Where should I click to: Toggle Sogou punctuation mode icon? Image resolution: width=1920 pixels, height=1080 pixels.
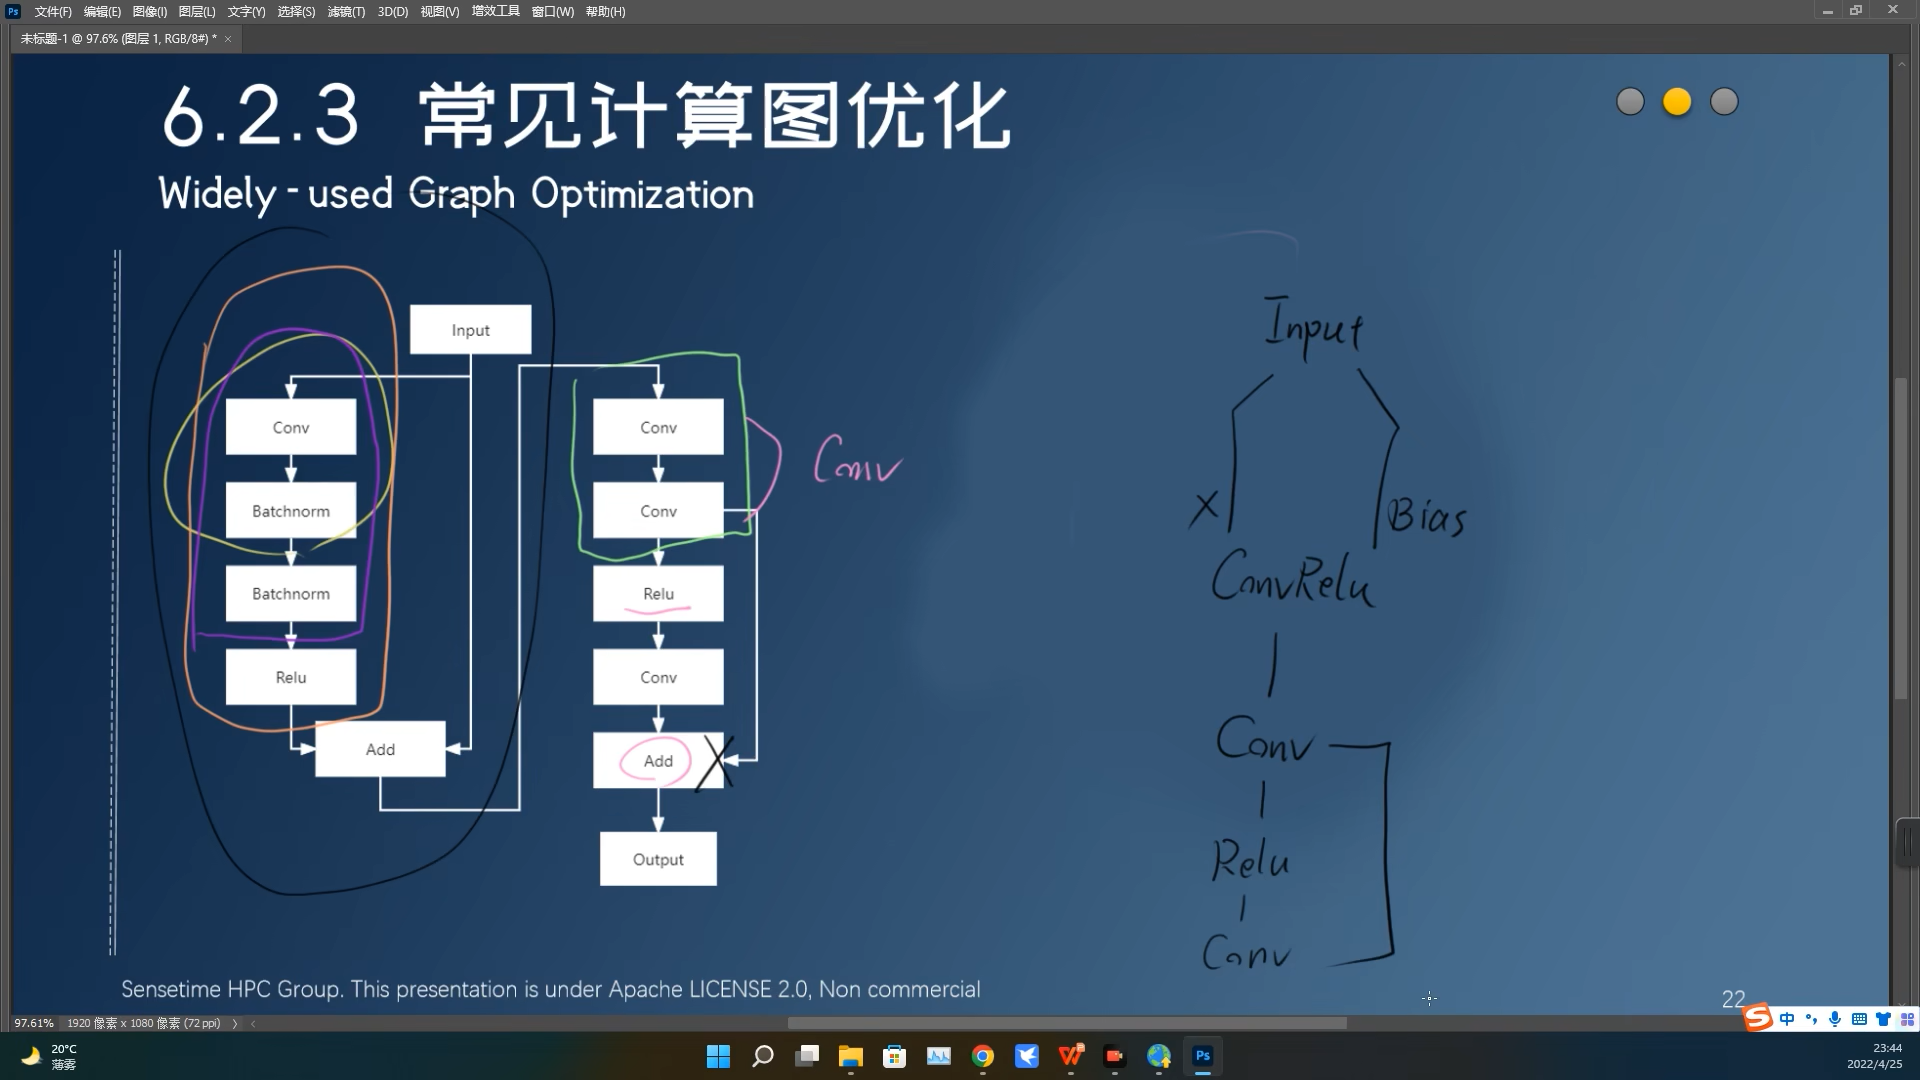[1811, 1019]
